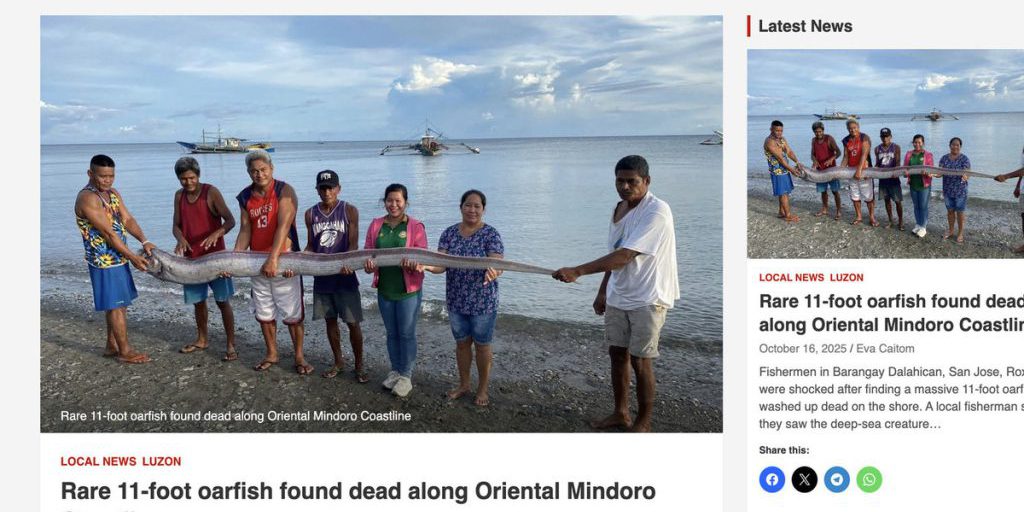The width and height of the screenshot is (1024, 512).
Task: Click the Latest News section heading
Action: [x=805, y=26]
